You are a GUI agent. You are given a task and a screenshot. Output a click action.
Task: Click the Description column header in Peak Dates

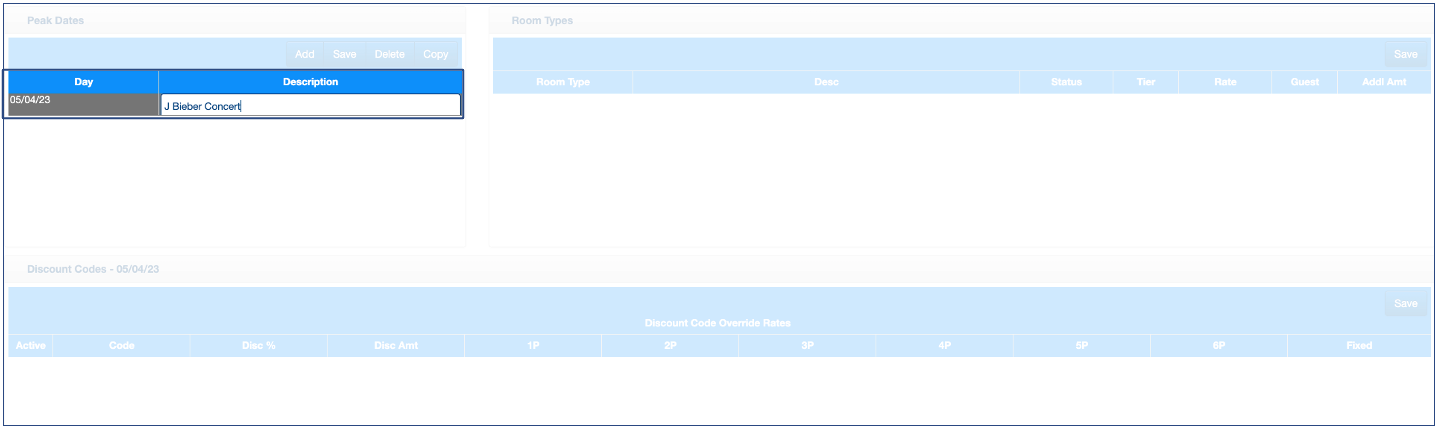pyautogui.click(x=310, y=82)
